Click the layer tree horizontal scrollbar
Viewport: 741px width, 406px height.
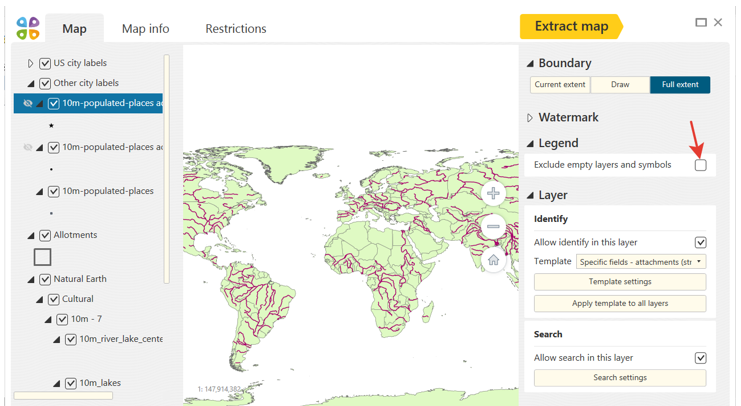pos(63,396)
